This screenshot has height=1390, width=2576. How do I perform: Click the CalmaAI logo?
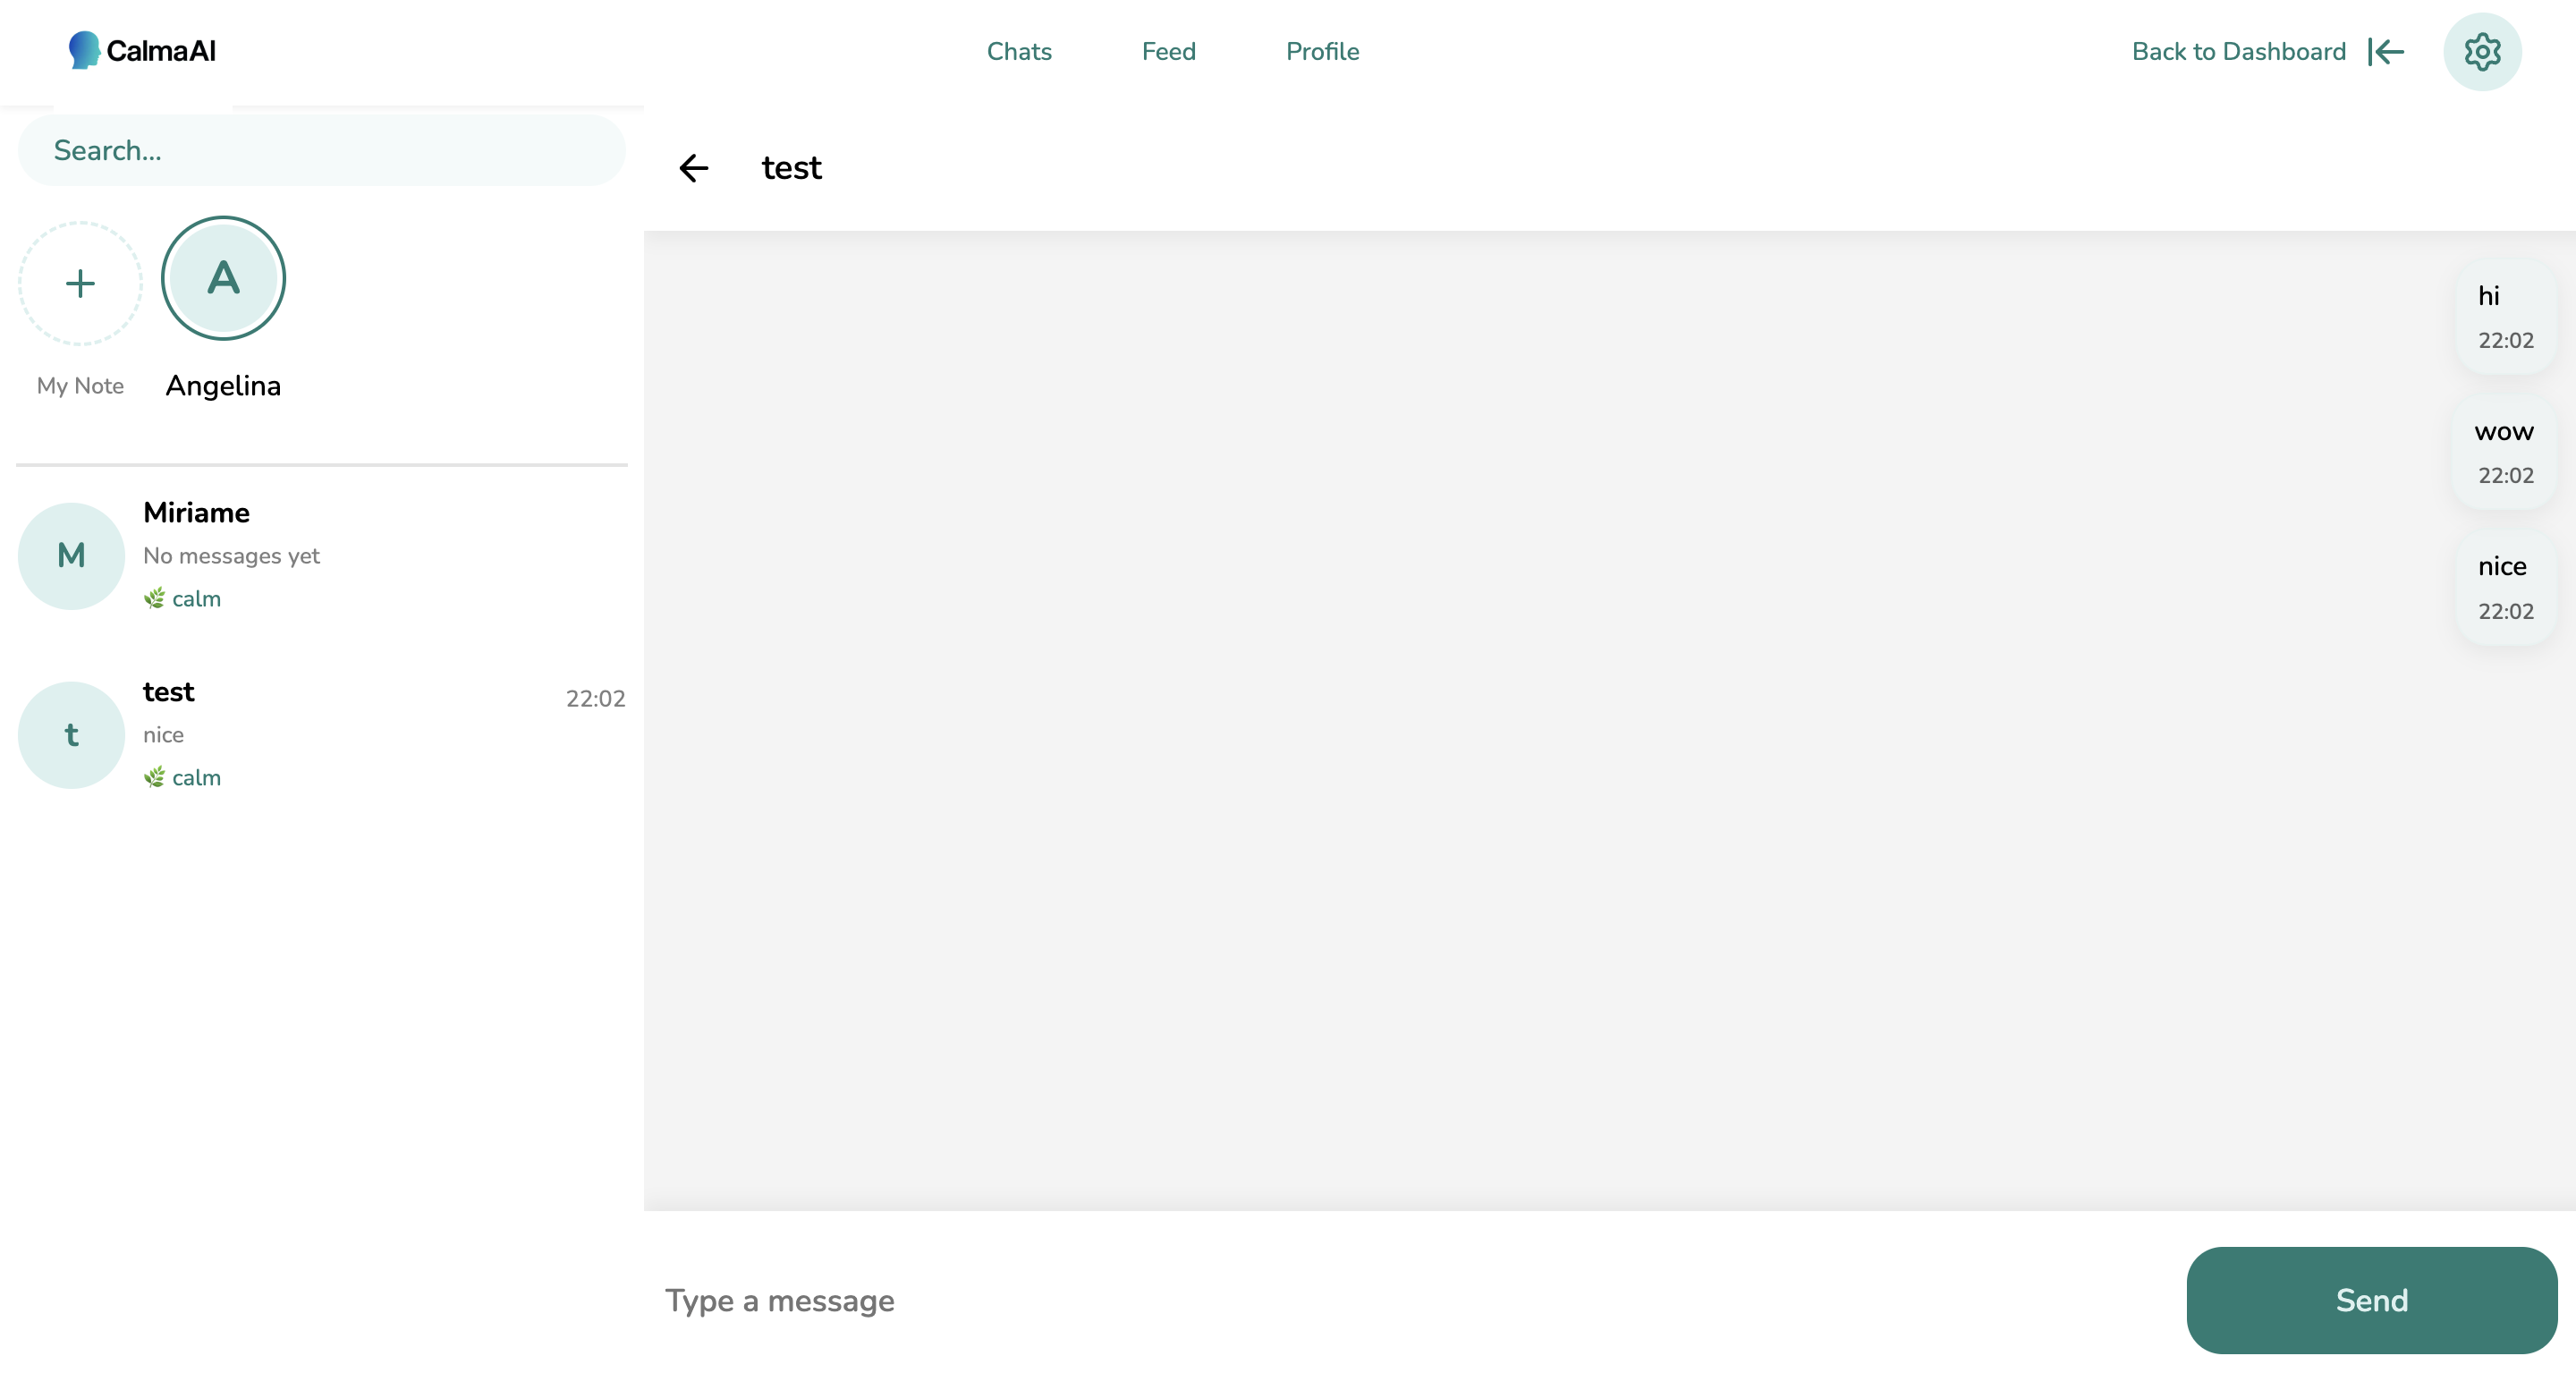142,51
